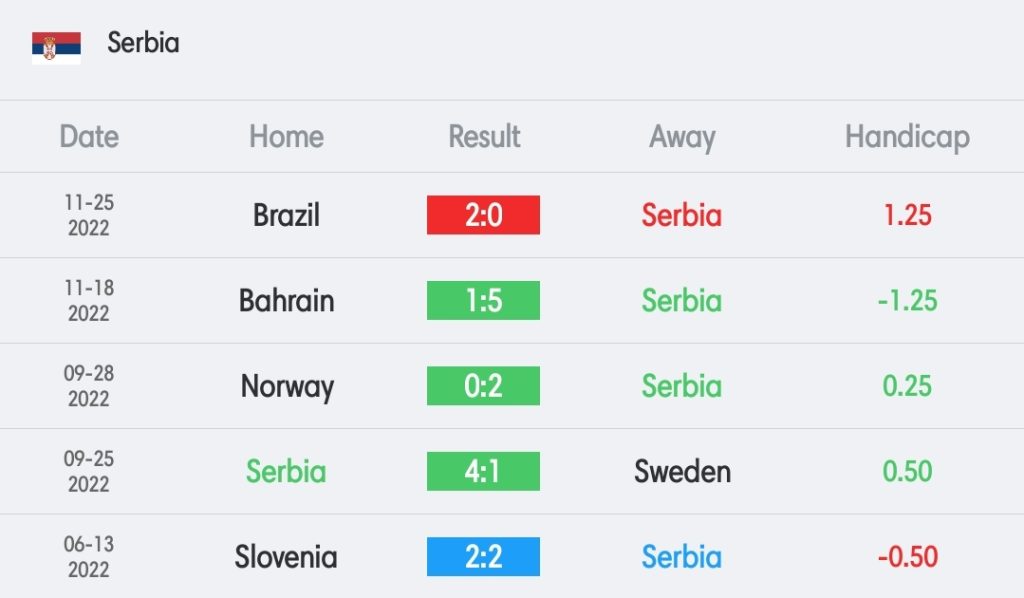Select the 11-18 2022 match date

click(x=89, y=300)
